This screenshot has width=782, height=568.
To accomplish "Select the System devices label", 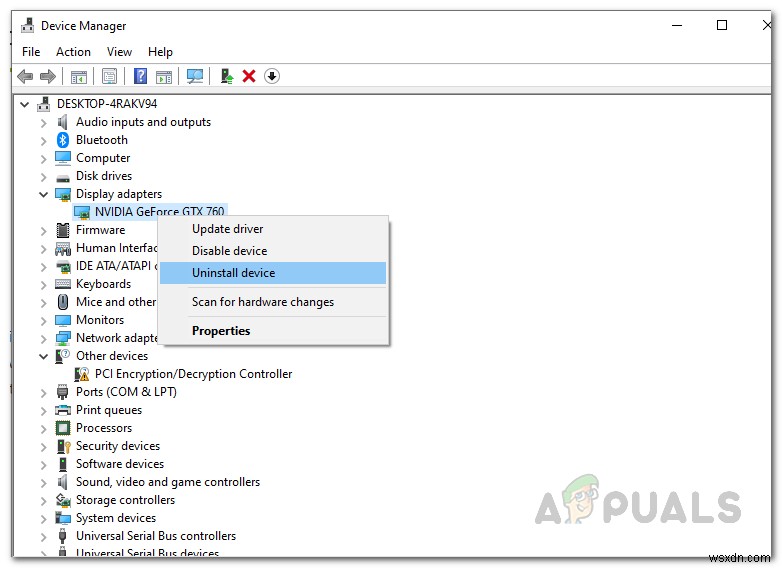I will point(116,518).
